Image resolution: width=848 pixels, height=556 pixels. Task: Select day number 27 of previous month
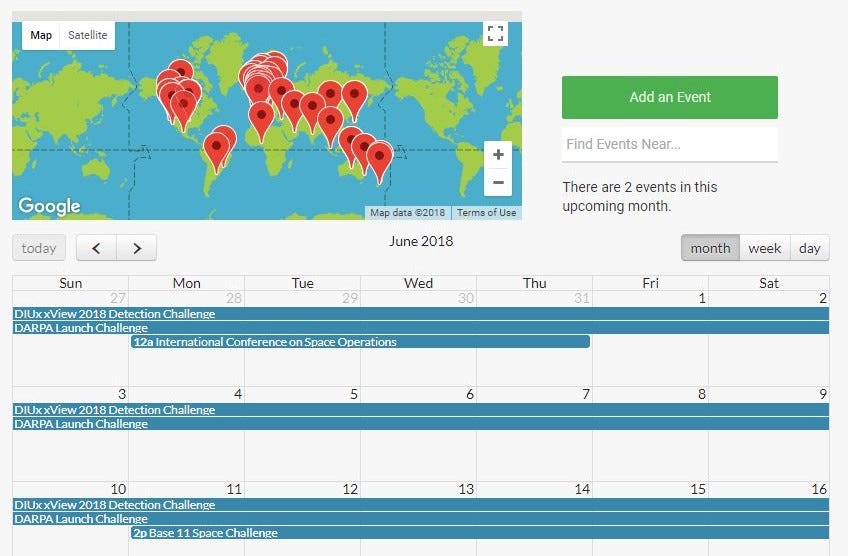[118, 298]
